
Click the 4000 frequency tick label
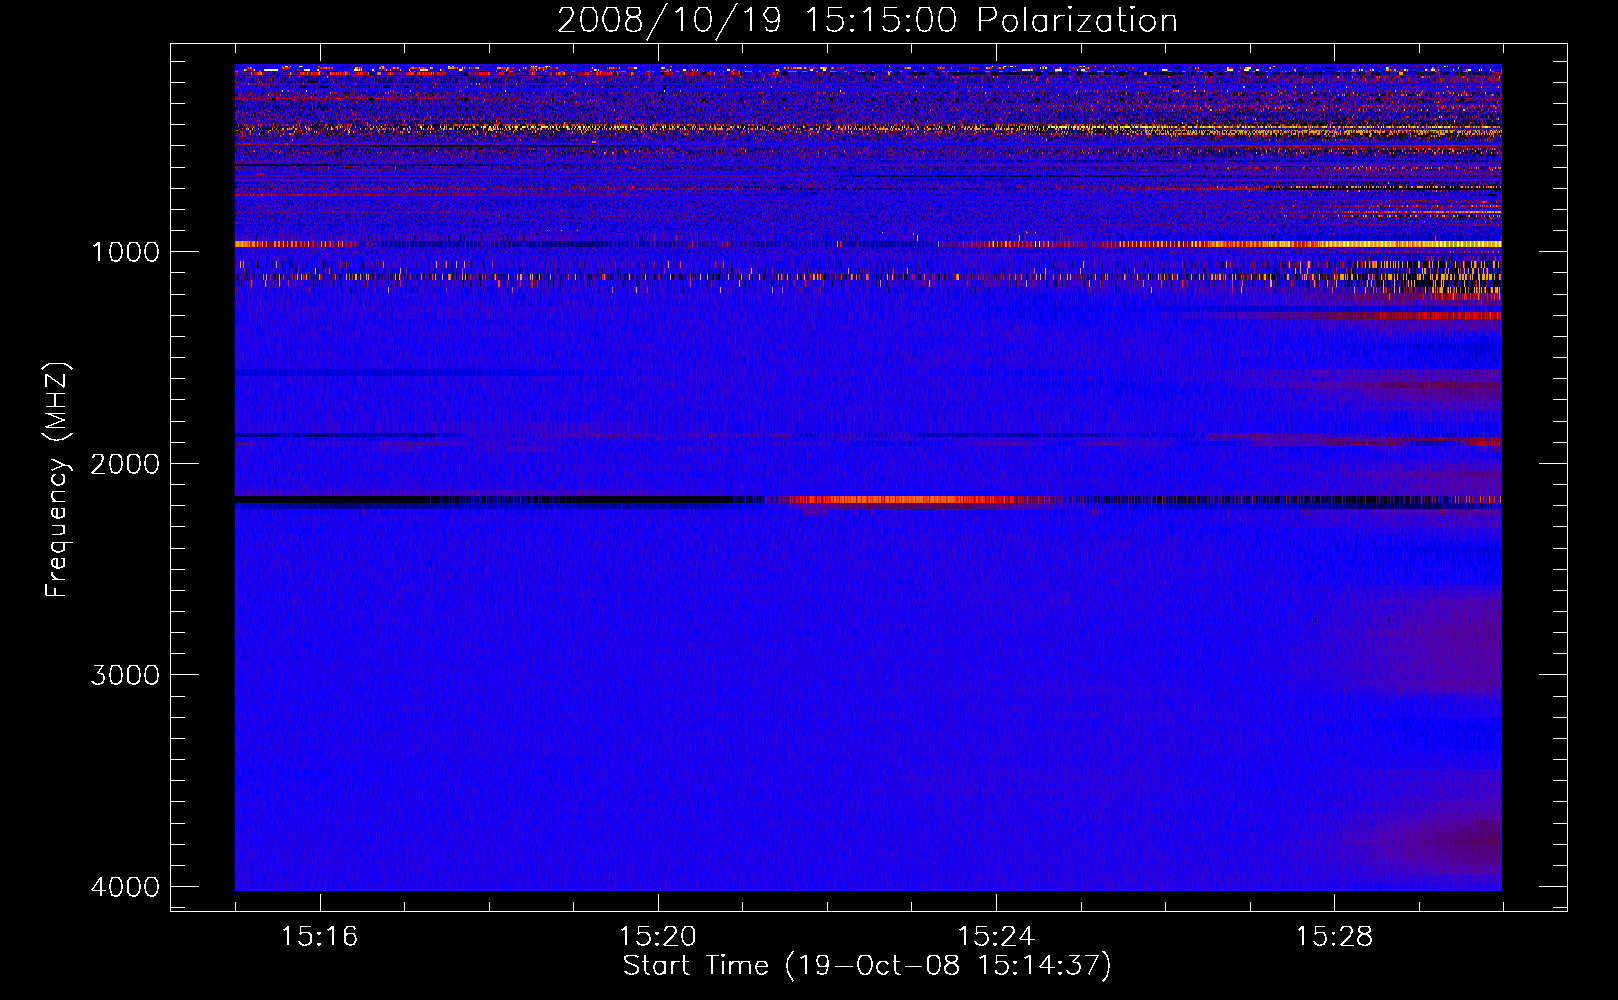point(125,887)
